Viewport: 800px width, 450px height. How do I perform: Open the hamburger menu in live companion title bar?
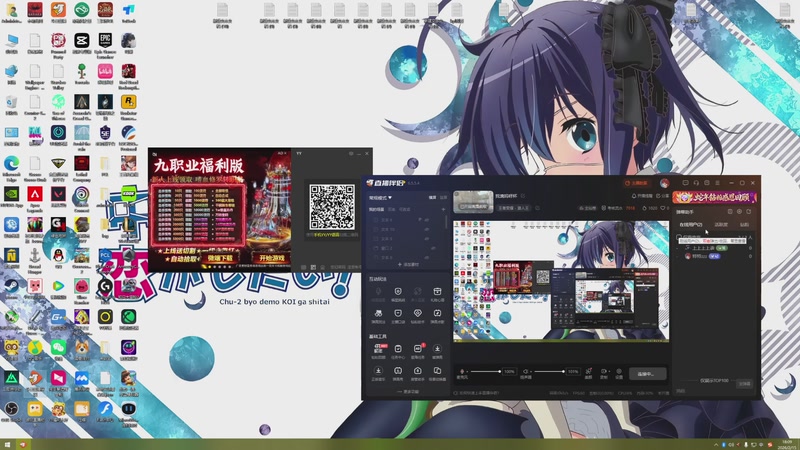717,183
